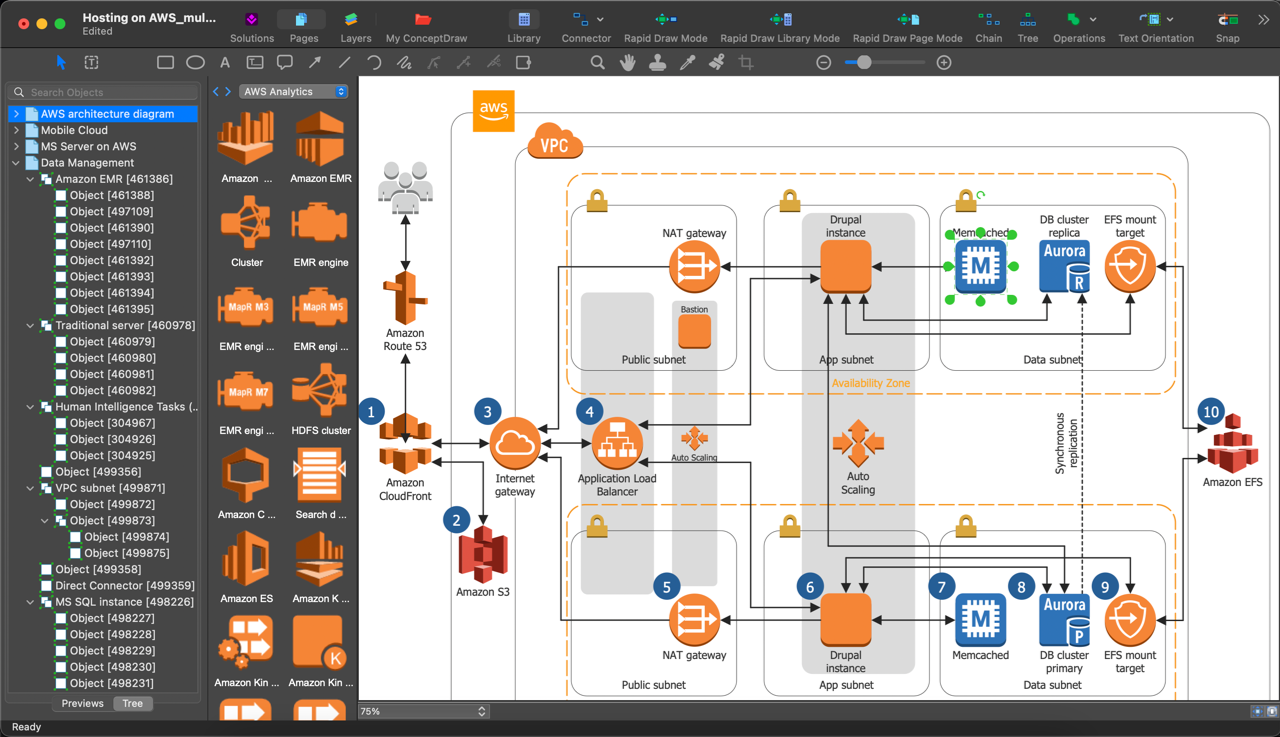The image size is (1280, 737).
Task: Pick the eyedropper tool
Action: 687,62
